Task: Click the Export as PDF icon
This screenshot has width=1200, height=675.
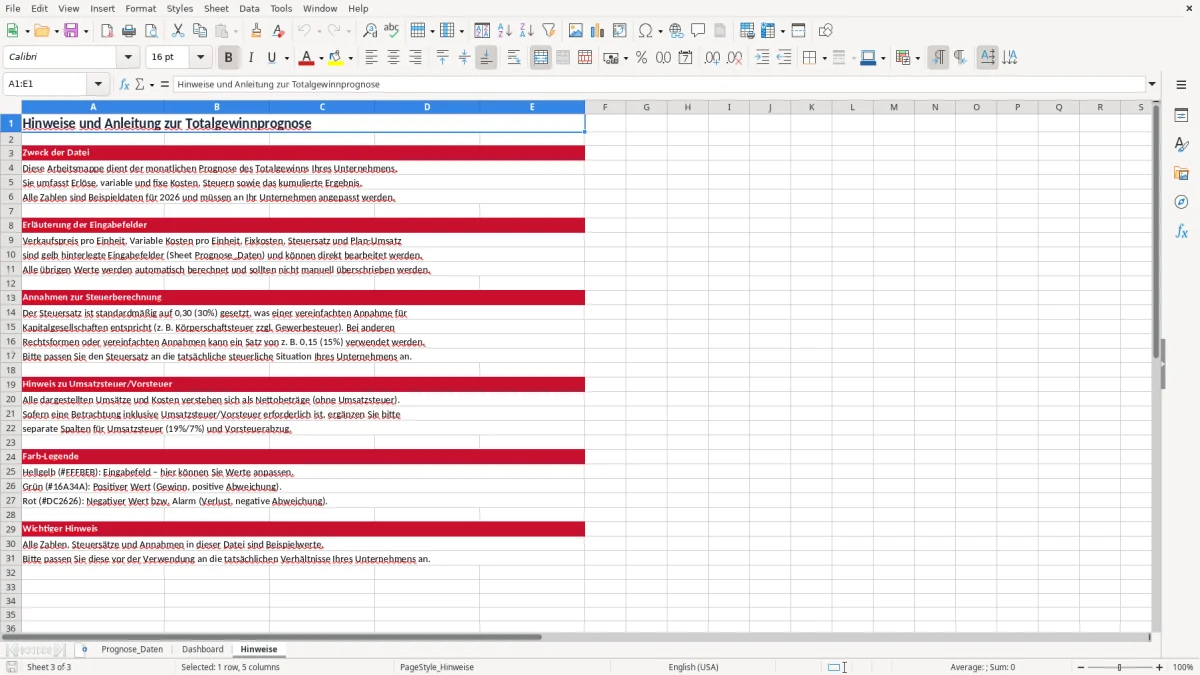Action: tap(107, 31)
